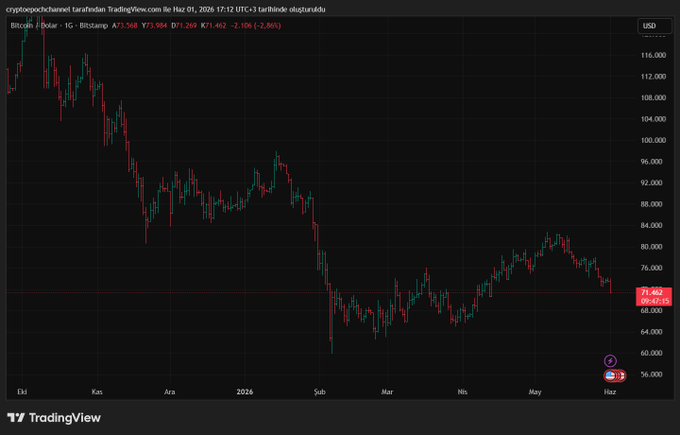Image resolution: width=680 pixels, height=435 pixels.
Task: Click the 2026 year label on time axis
Action: [245, 392]
